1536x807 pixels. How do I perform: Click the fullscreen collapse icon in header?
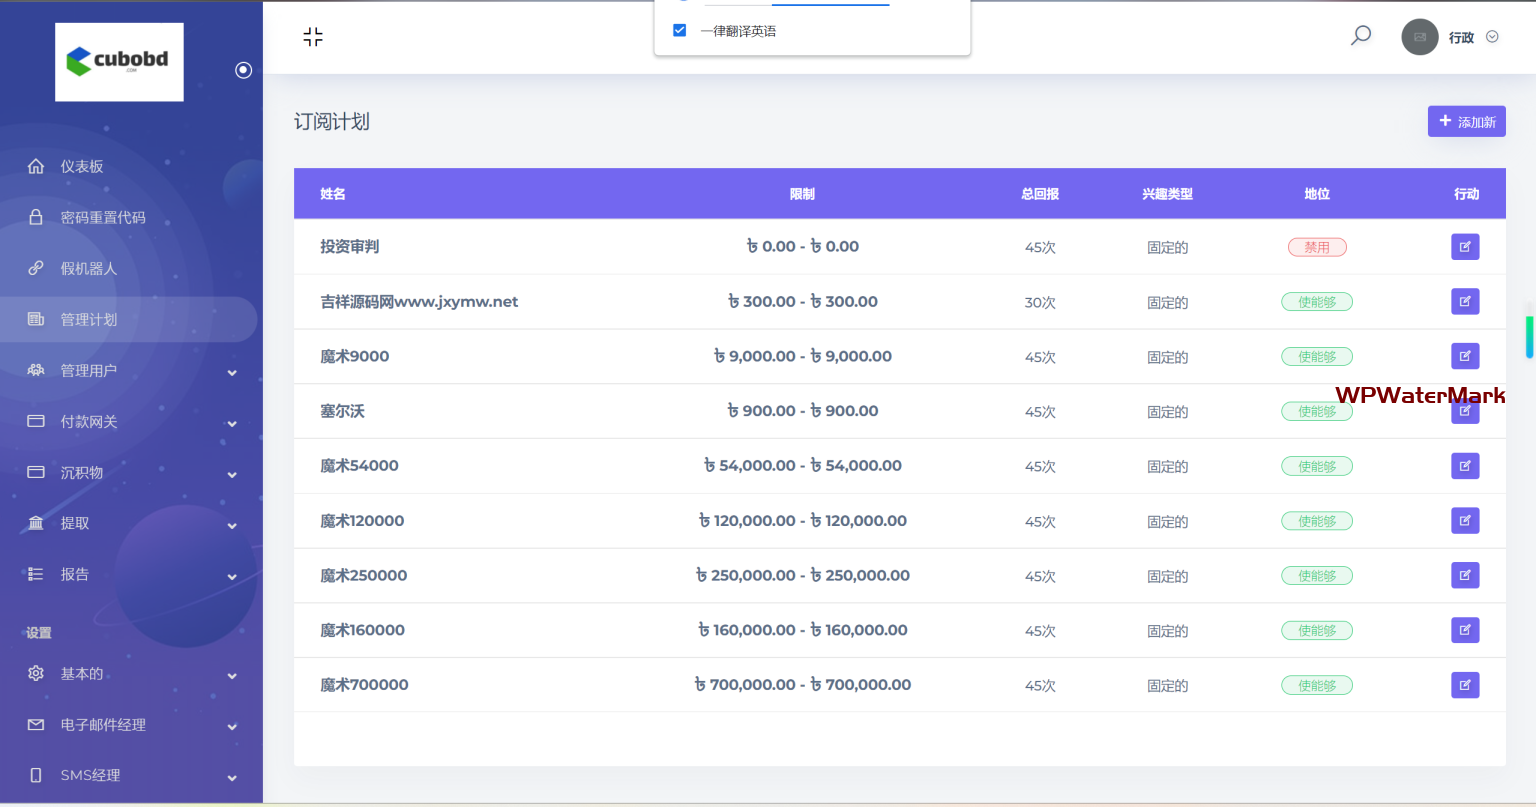313,37
